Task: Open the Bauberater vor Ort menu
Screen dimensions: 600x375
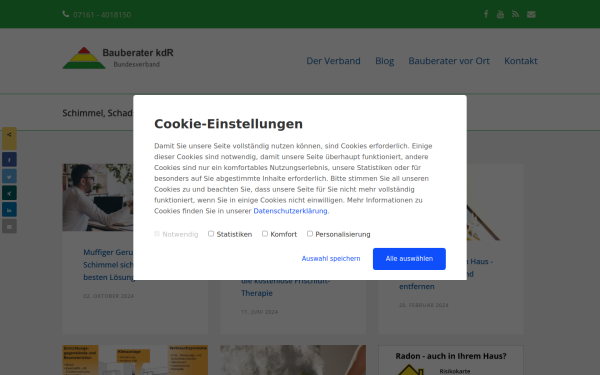Action: coord(449,61)
